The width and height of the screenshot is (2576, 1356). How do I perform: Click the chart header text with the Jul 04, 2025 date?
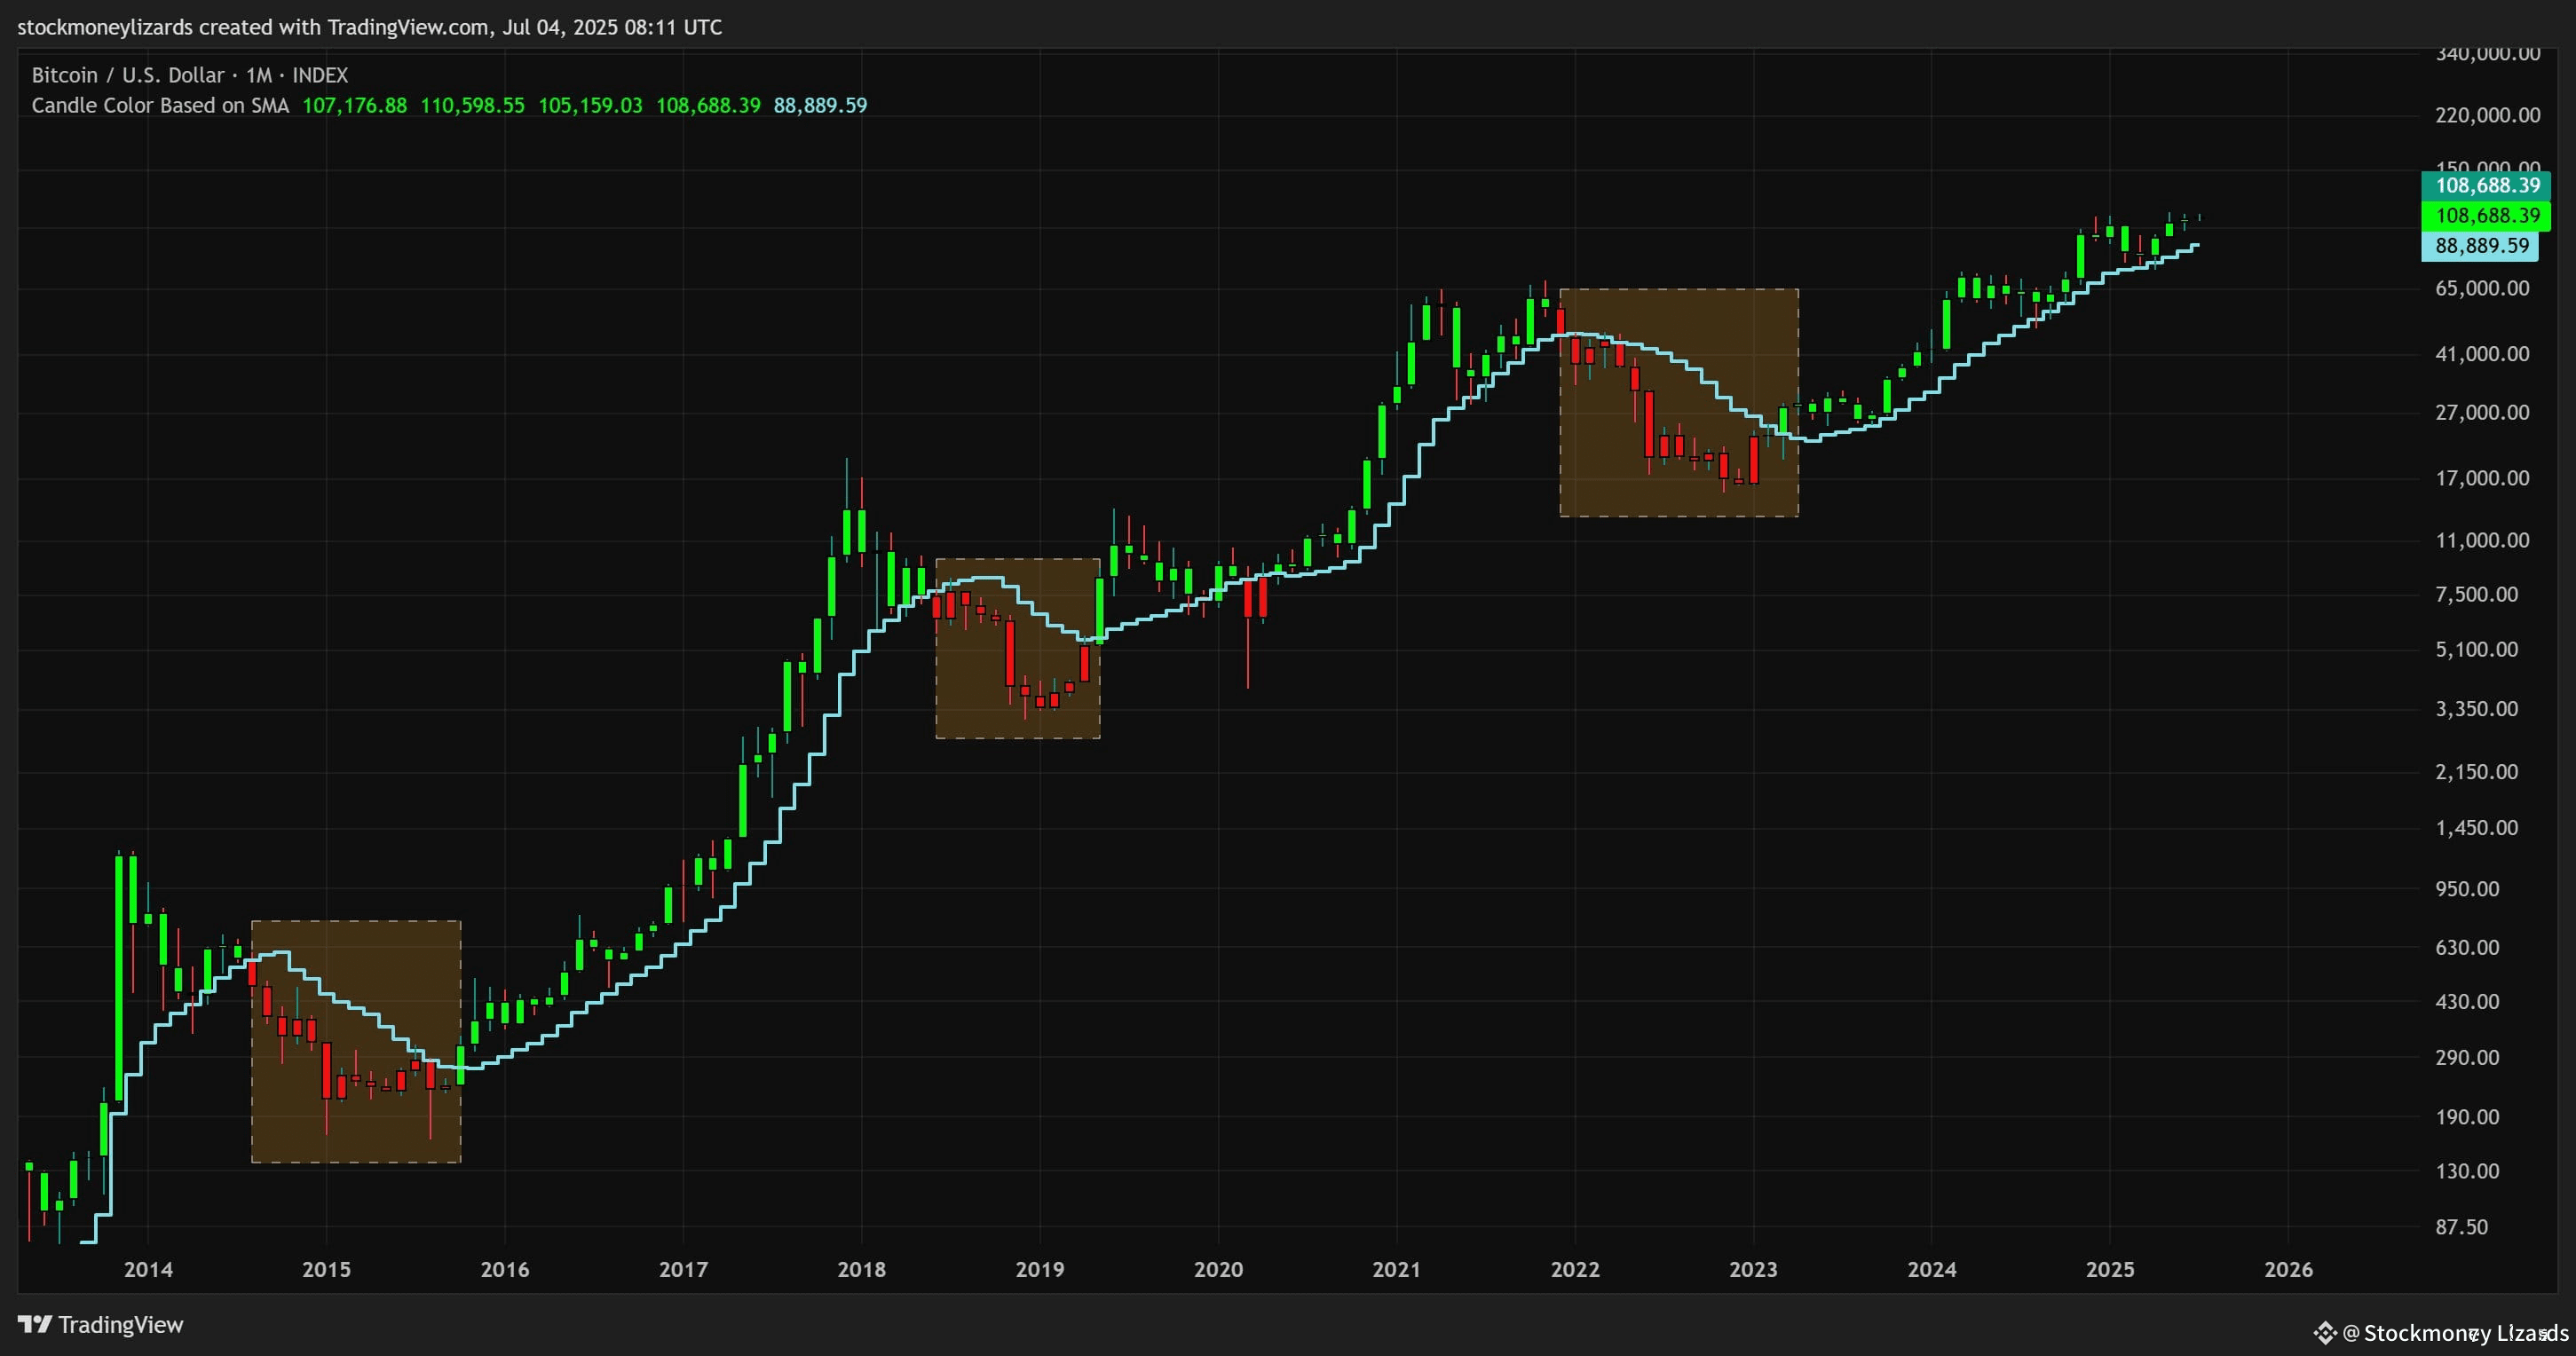370,27
